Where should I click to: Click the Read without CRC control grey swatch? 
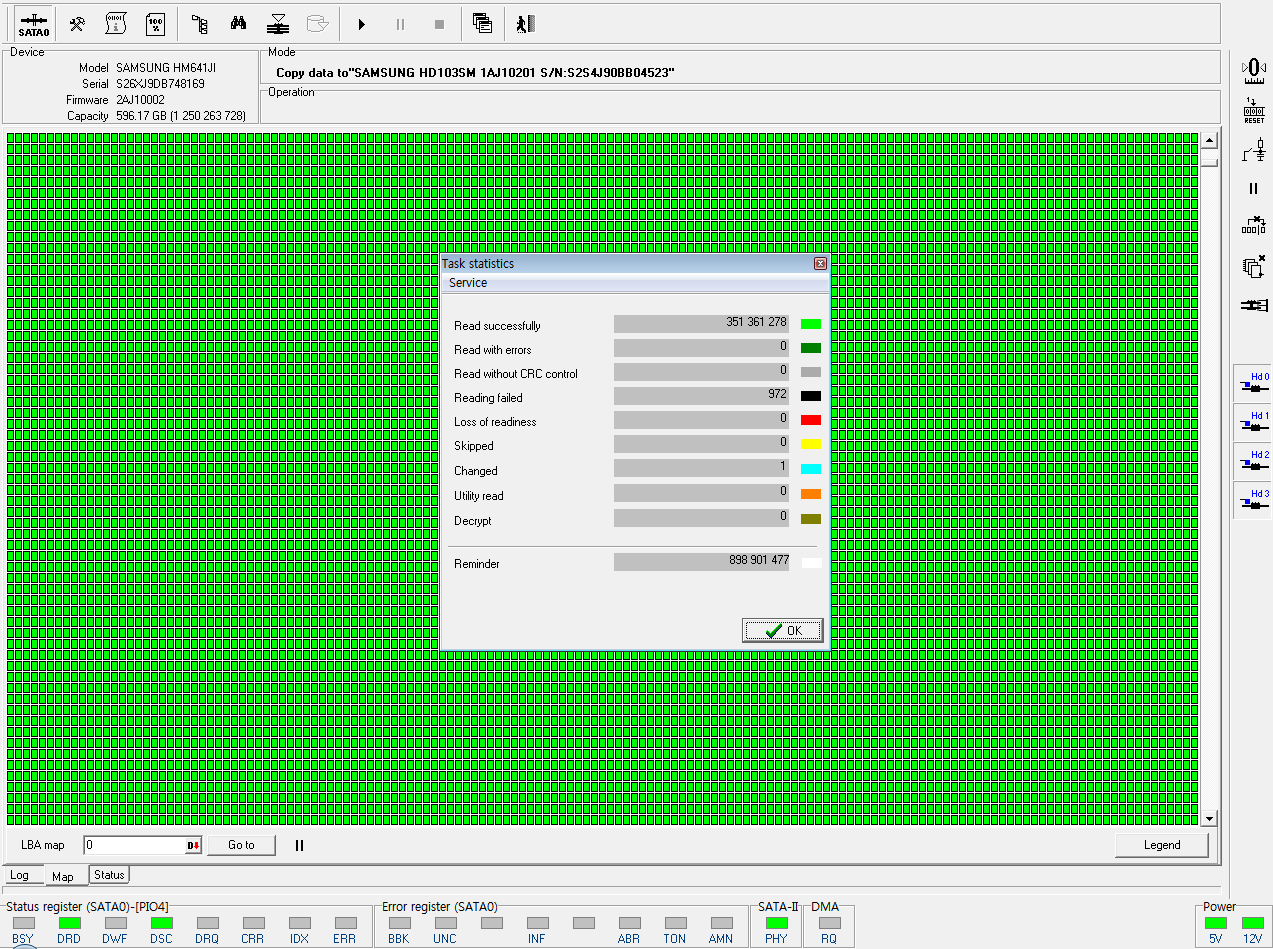click(811, 372)
